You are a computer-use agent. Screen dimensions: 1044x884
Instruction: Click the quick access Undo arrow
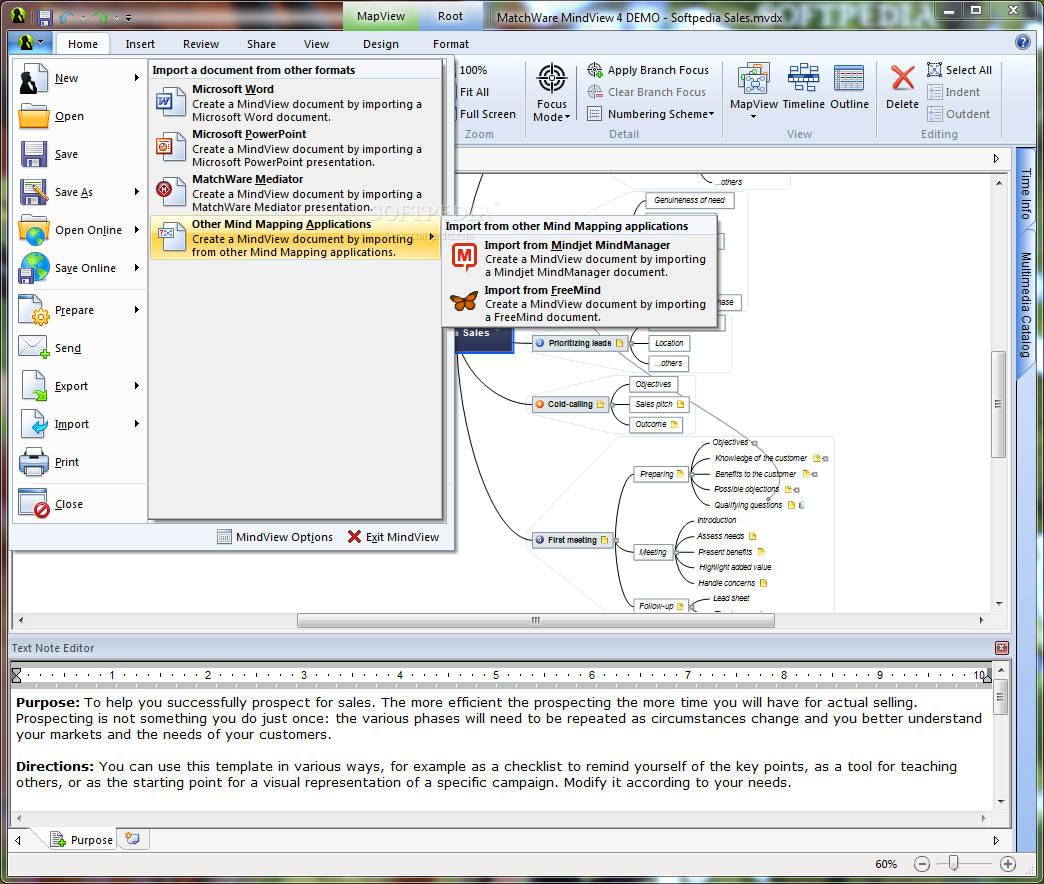67,17
